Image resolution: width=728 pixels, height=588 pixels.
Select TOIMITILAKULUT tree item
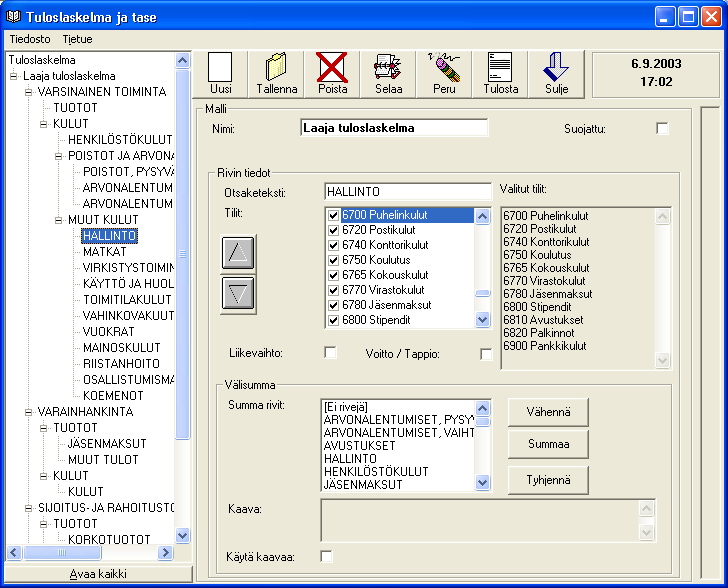pos(127,300)
